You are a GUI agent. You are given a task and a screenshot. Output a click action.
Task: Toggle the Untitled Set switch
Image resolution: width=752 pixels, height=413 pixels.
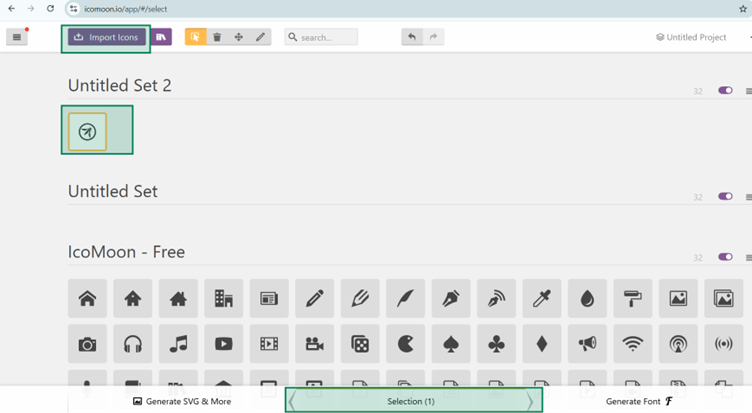coord(726,197)
